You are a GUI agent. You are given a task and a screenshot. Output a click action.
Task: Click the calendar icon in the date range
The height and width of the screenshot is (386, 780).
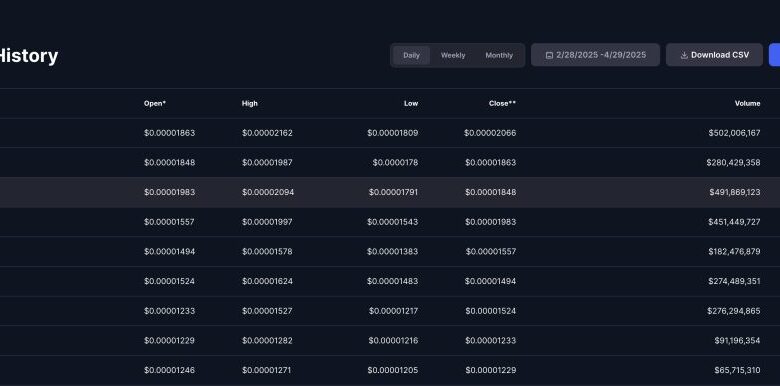click(x=549, y=55)
